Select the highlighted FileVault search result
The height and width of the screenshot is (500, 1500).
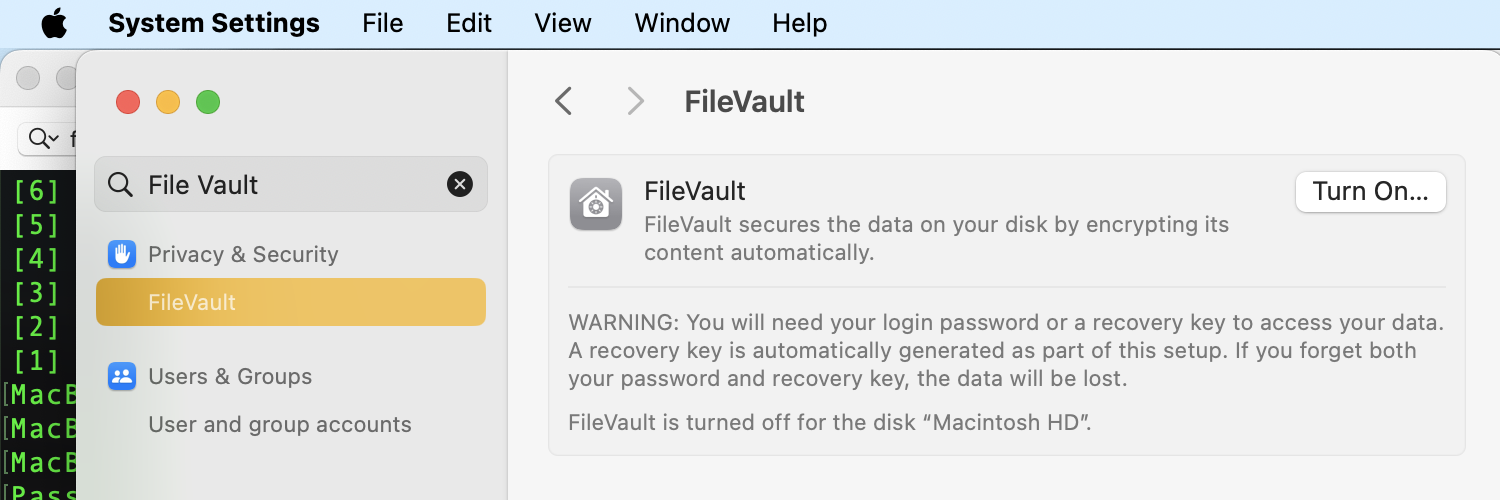(290, 302)
